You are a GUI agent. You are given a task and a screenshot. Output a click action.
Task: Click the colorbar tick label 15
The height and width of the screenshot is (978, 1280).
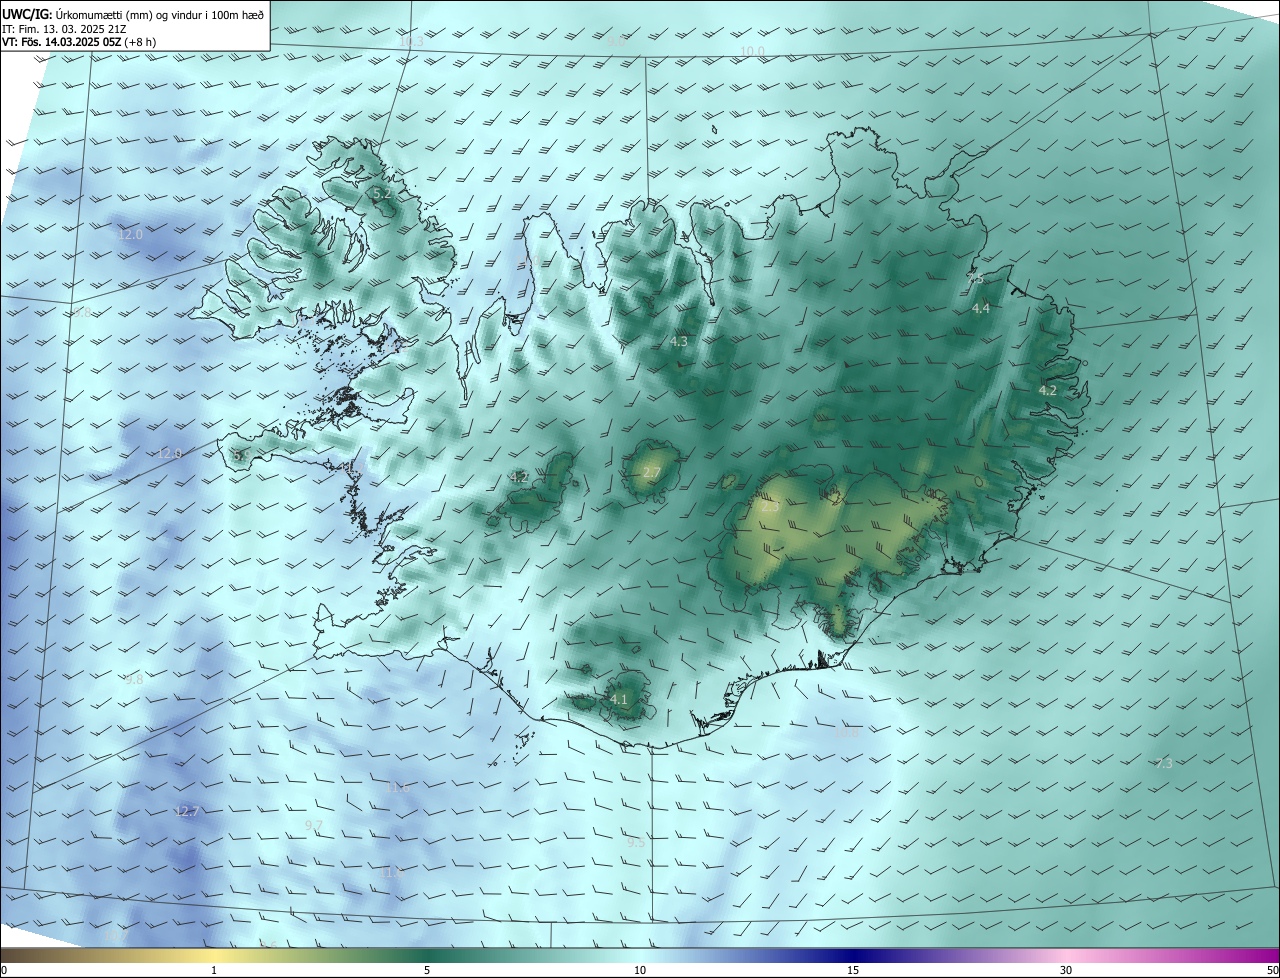853,971
